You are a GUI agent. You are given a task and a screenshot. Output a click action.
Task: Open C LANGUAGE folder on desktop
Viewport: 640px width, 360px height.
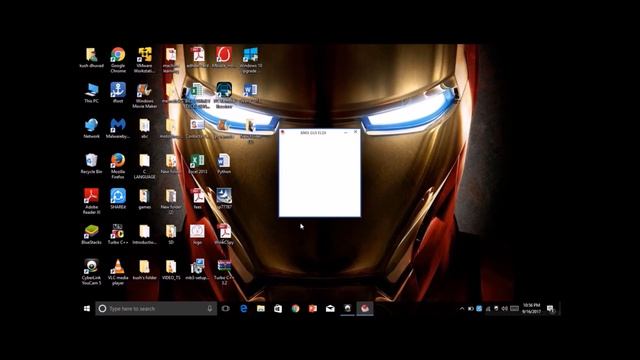click(144, 166)
